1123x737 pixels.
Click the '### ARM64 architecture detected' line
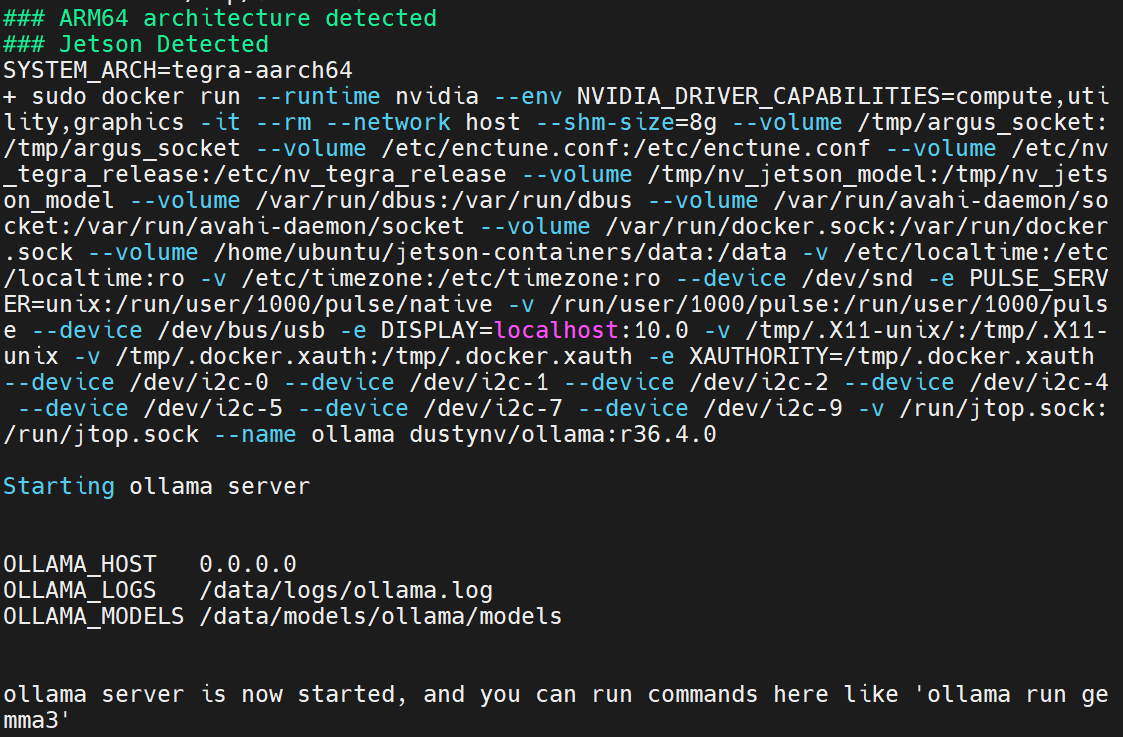coord(220,18)
